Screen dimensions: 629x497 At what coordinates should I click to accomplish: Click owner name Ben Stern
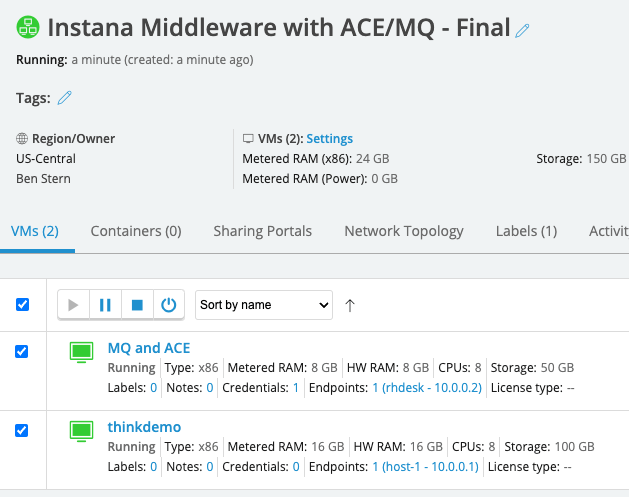click(43, 179)
